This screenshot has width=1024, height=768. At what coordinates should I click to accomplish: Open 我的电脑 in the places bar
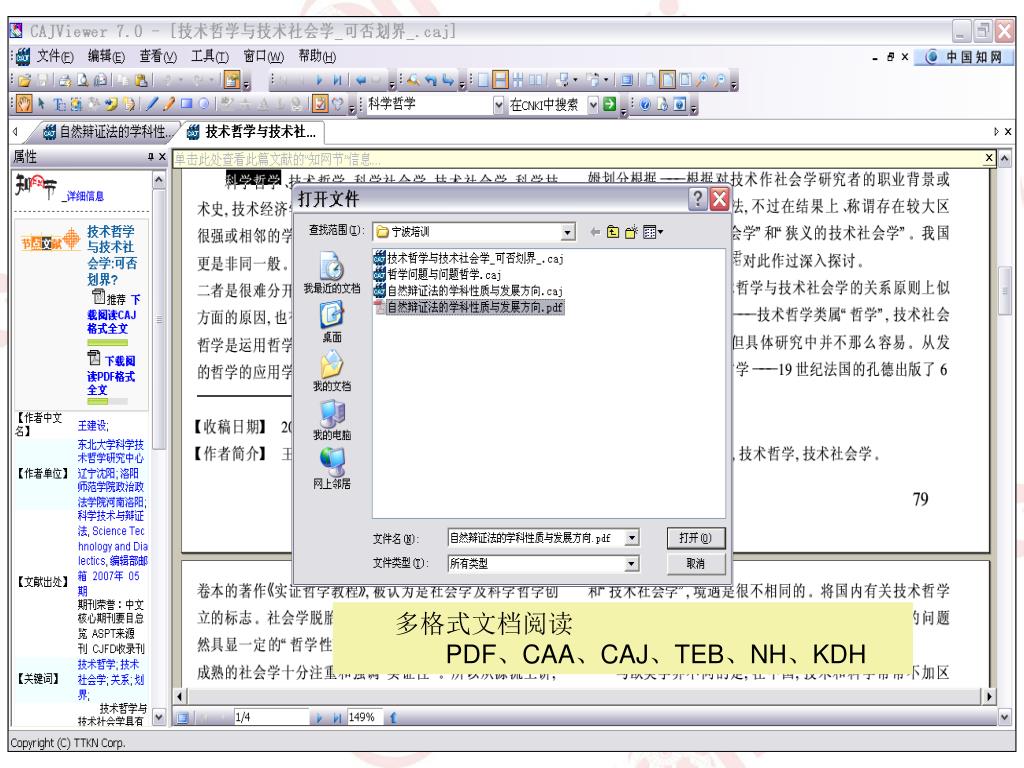pyautogui.click(x=332, y=419)
